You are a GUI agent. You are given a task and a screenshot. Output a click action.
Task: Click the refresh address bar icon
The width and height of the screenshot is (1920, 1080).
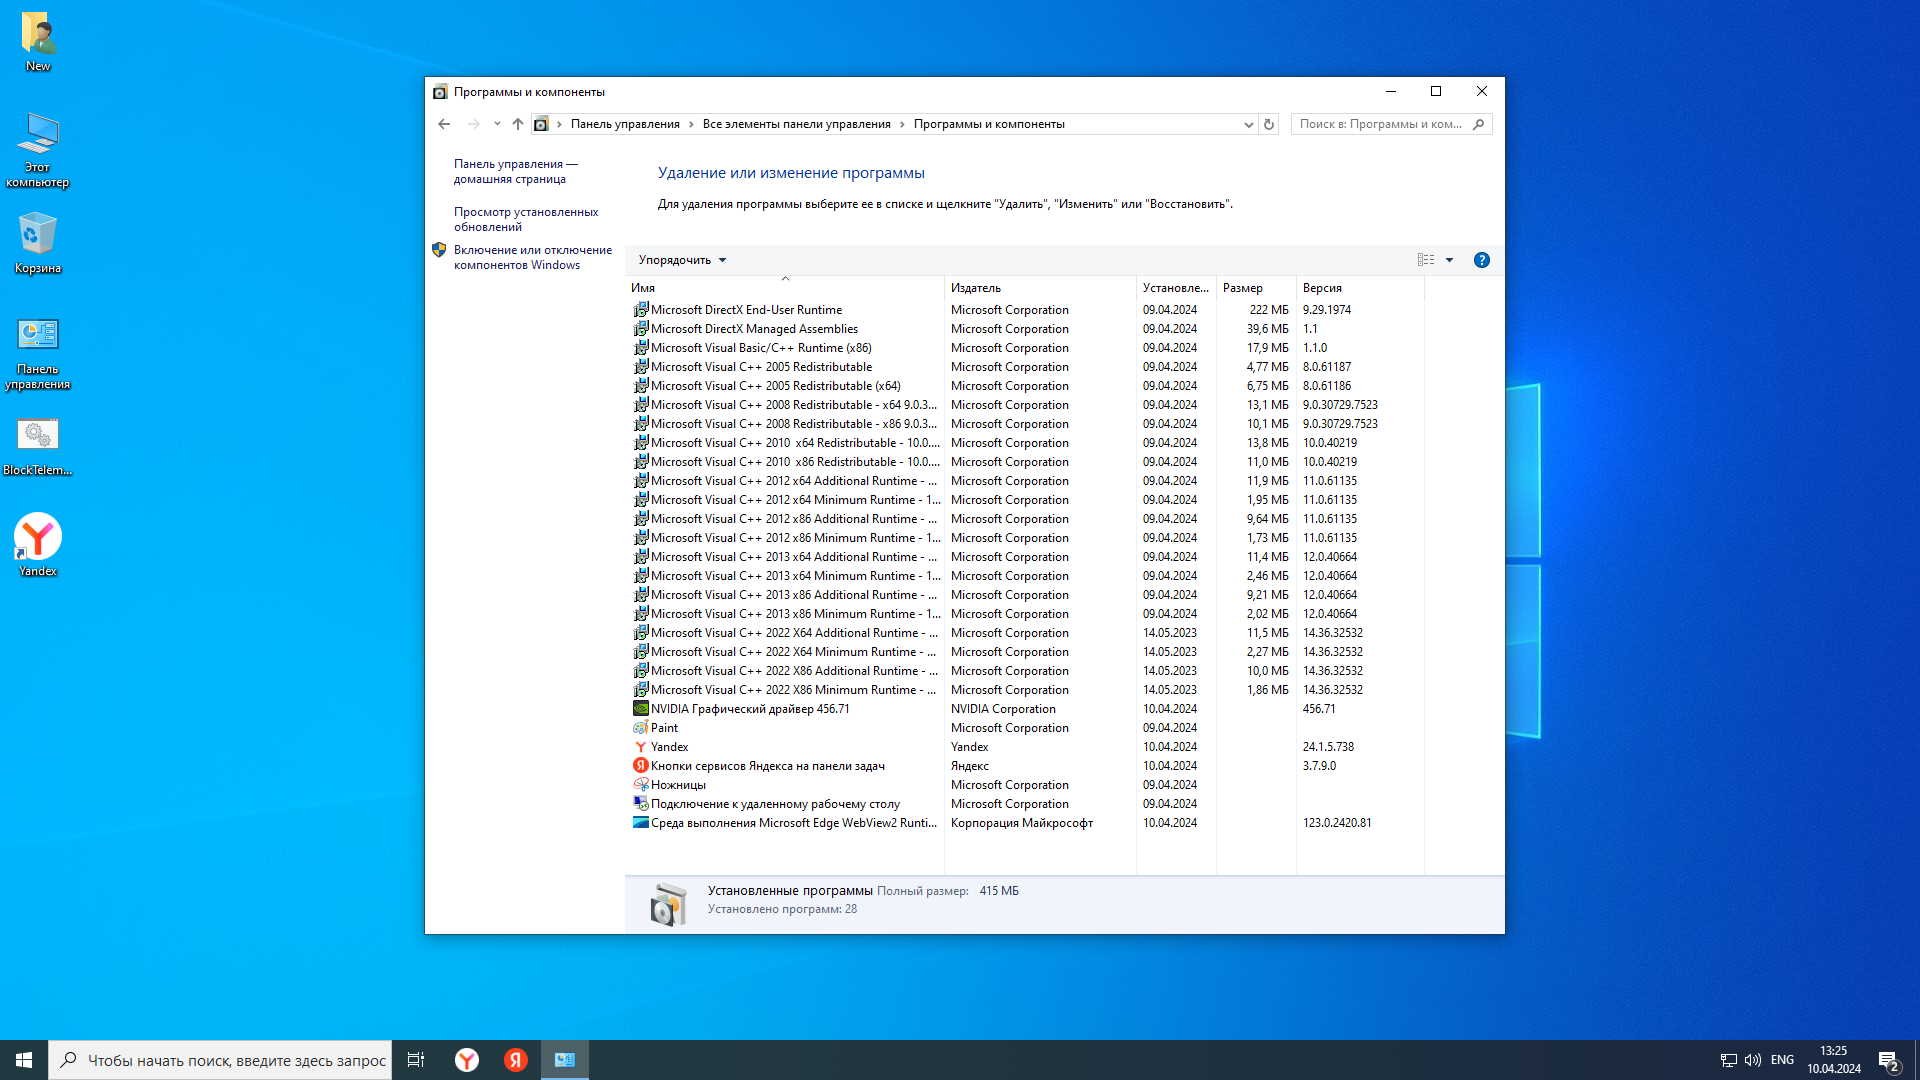coord(1269,124)
